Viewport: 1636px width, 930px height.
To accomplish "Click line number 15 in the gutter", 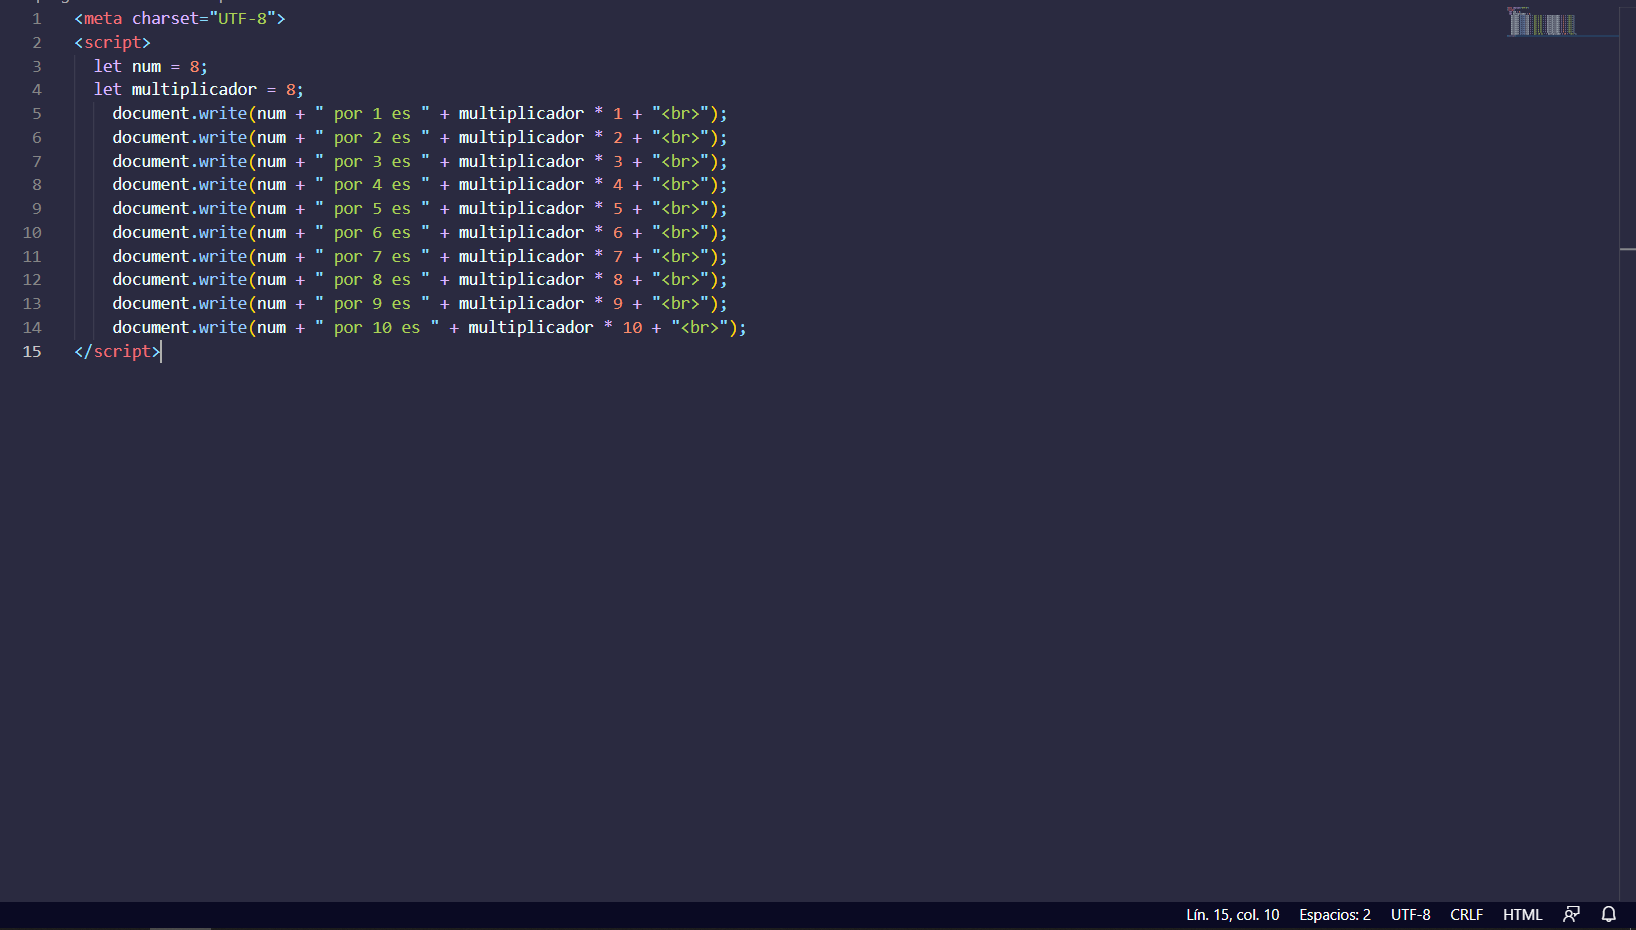I will coord(32,351).
